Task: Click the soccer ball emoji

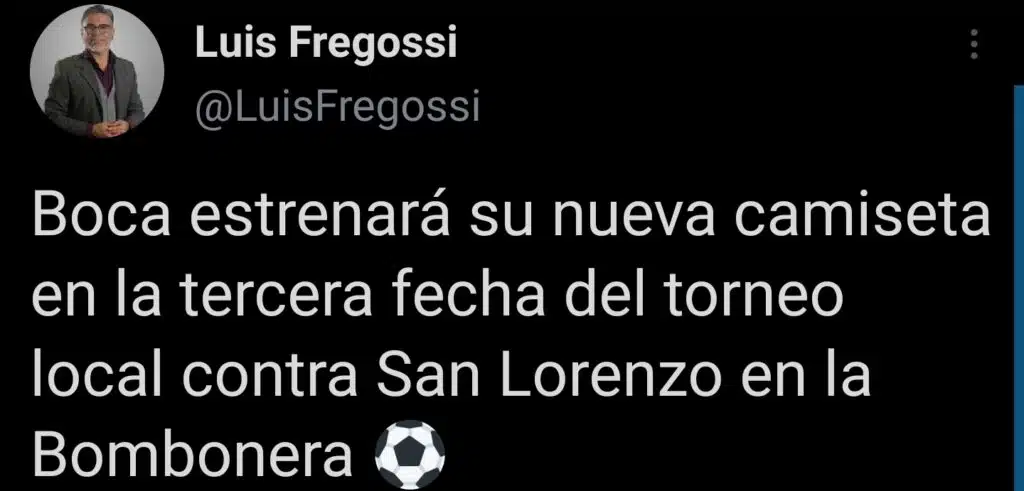Action: pyautogui.click(x=410, y=454)
